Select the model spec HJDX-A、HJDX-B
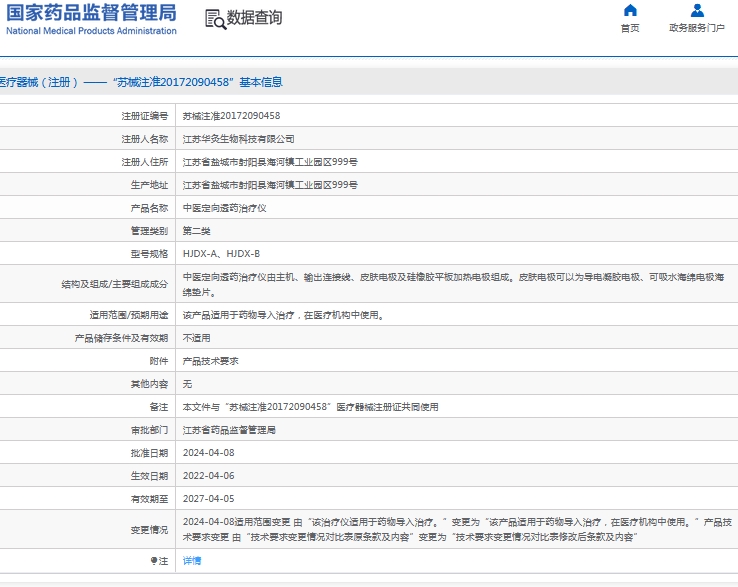The height and width of the screenshot is (587, 738). click(221, 254)
